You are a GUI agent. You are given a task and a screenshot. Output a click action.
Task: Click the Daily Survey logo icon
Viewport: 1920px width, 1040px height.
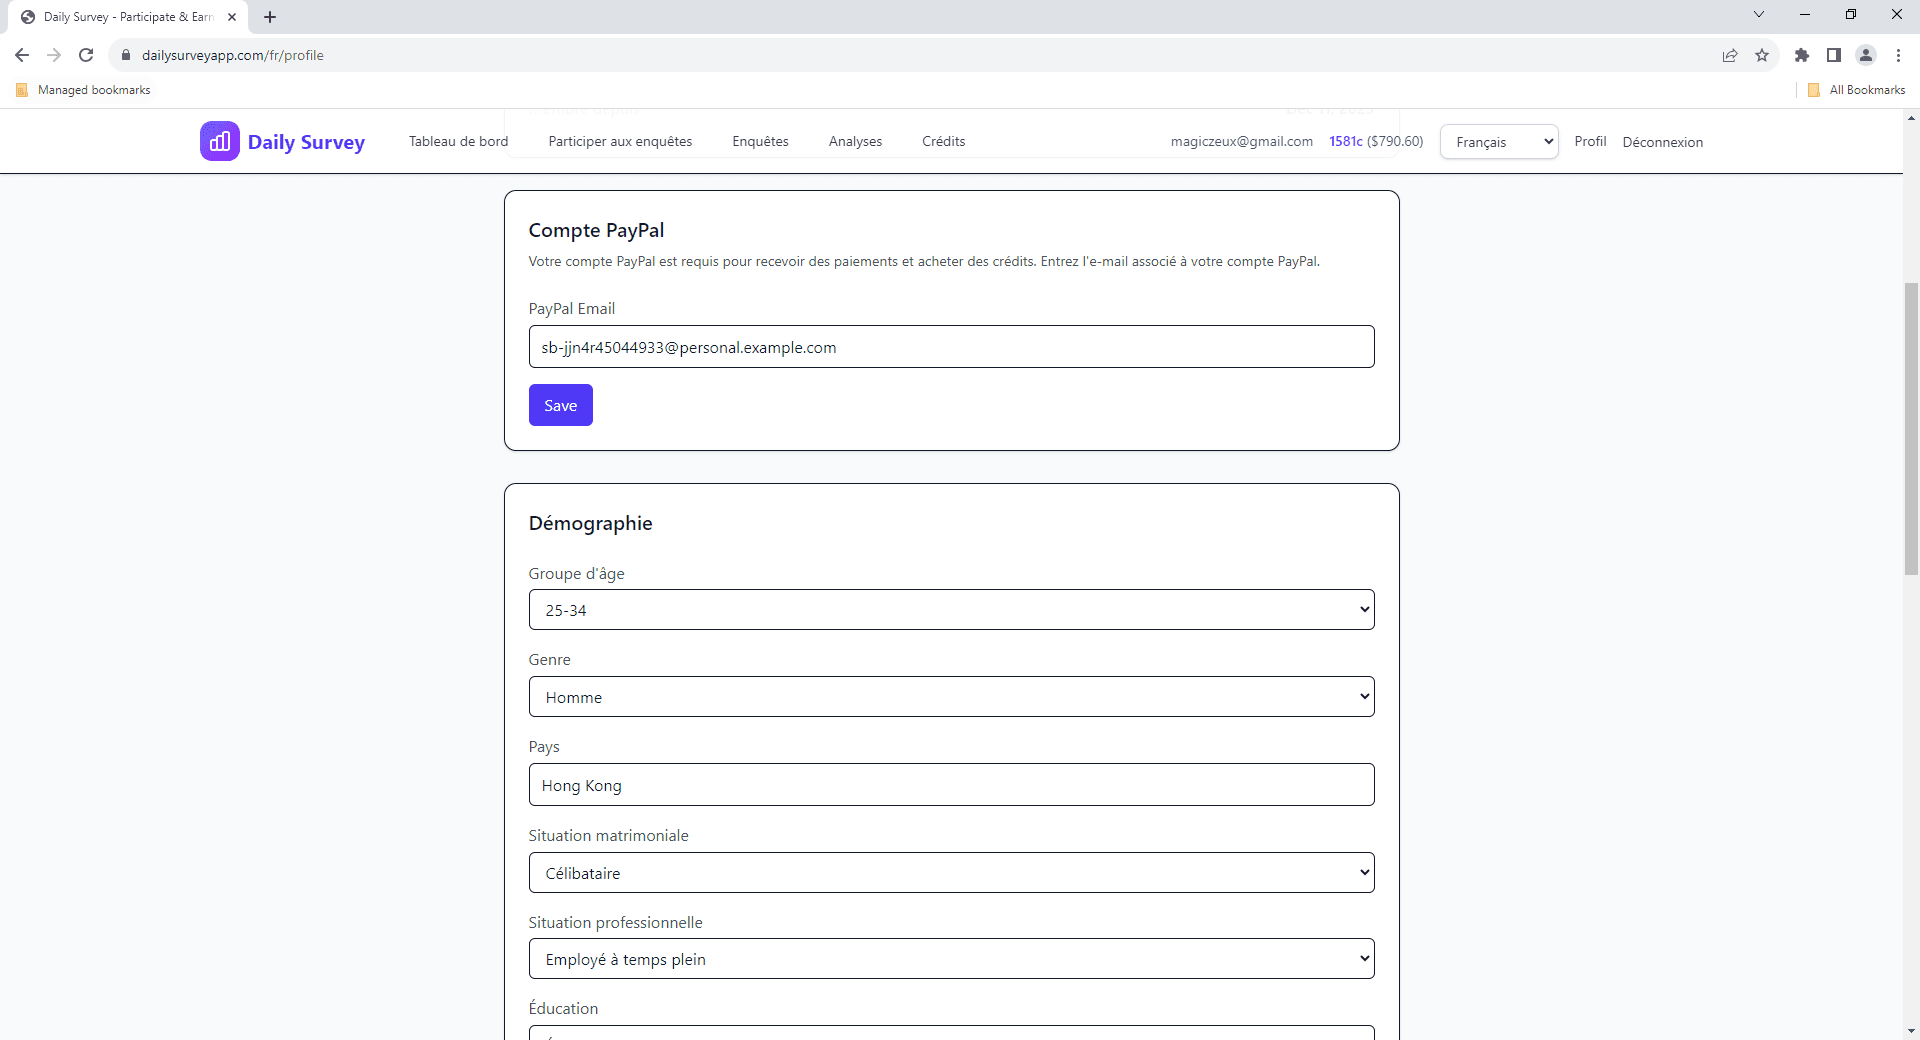click(220, 141)
